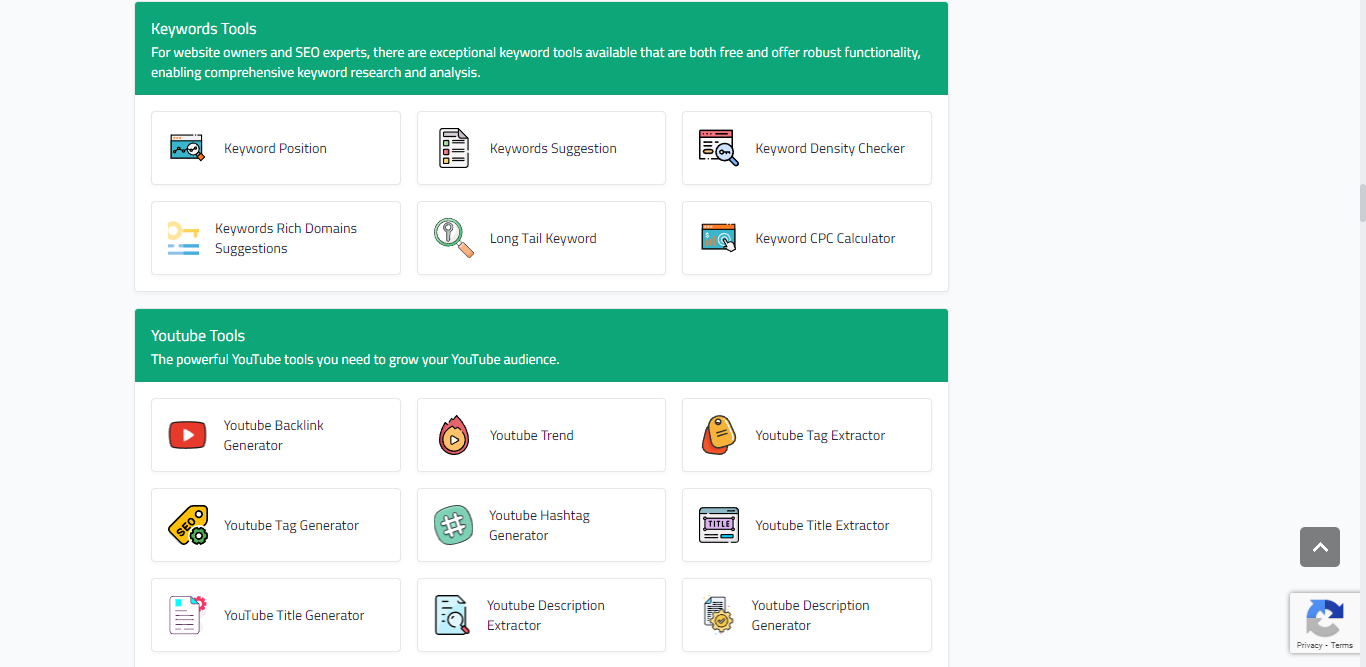Click the Keywords Suggestion checklist icon

point(454,148)
